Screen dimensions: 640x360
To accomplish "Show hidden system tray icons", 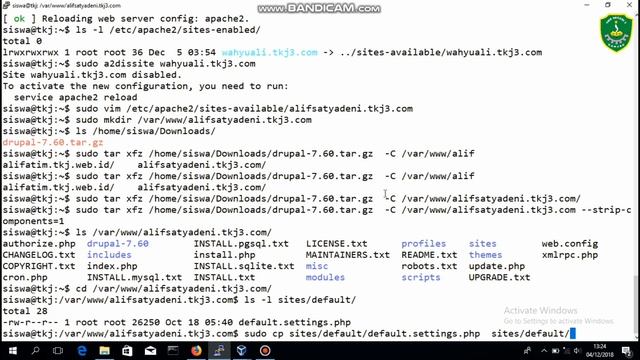I will pyautogui.click(x=544, y=351).
